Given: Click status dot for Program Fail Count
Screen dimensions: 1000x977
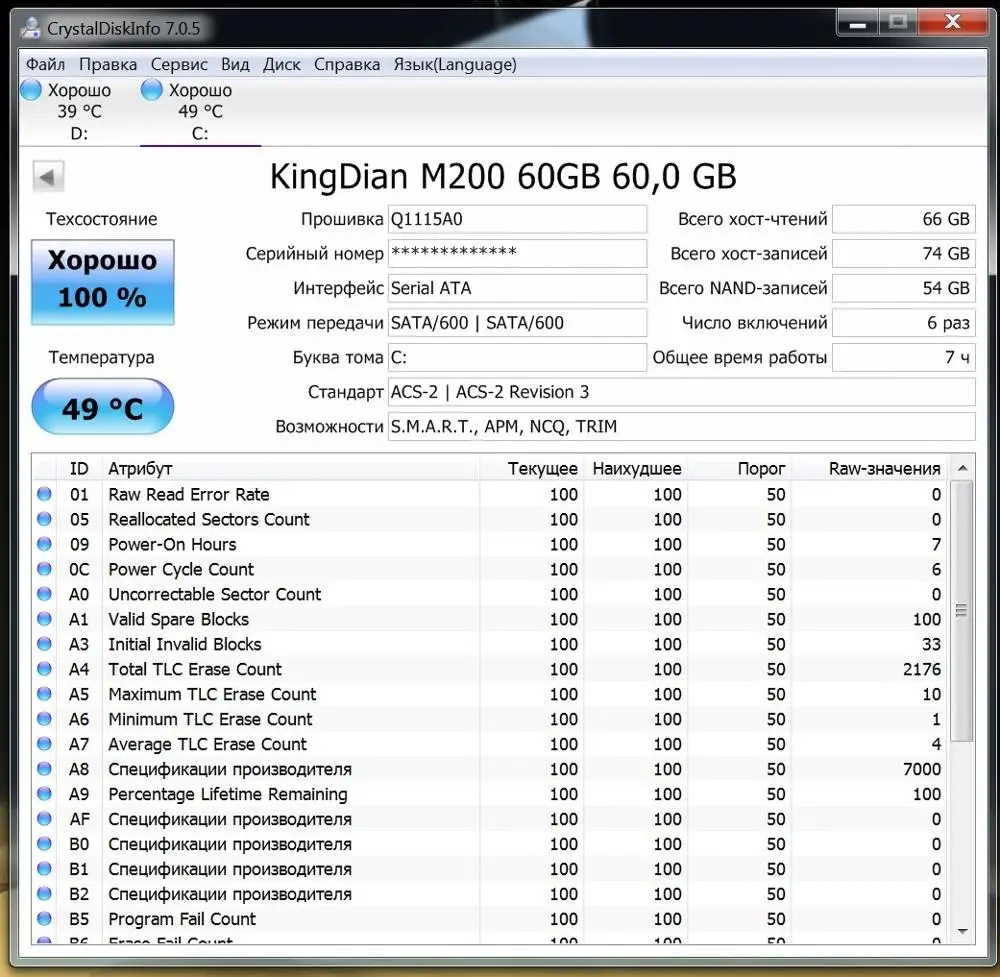Looking at the screenshot, I should pos(44,918).
